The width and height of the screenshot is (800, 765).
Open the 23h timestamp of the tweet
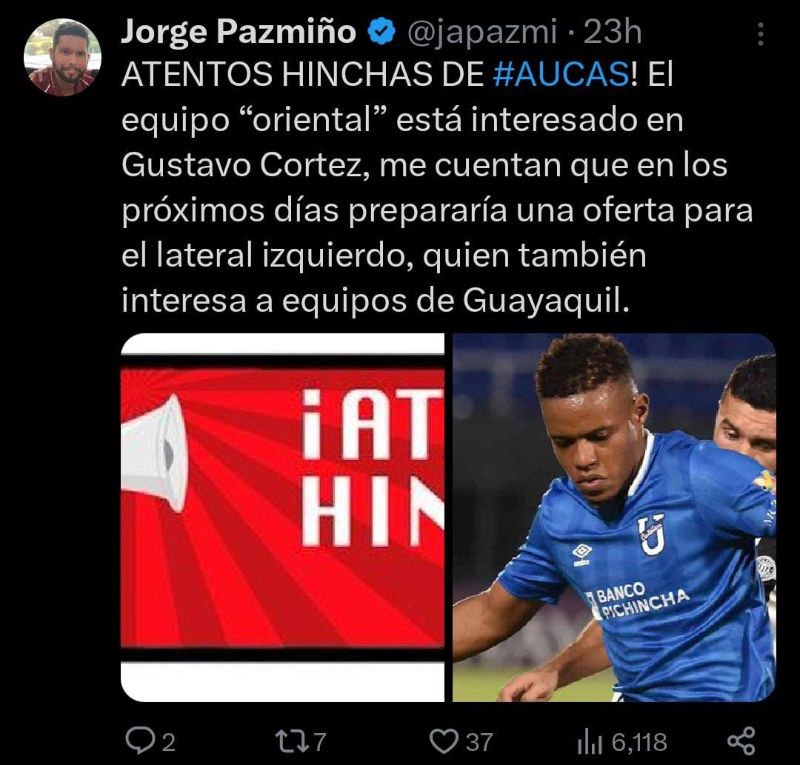[x=612, y=32]
